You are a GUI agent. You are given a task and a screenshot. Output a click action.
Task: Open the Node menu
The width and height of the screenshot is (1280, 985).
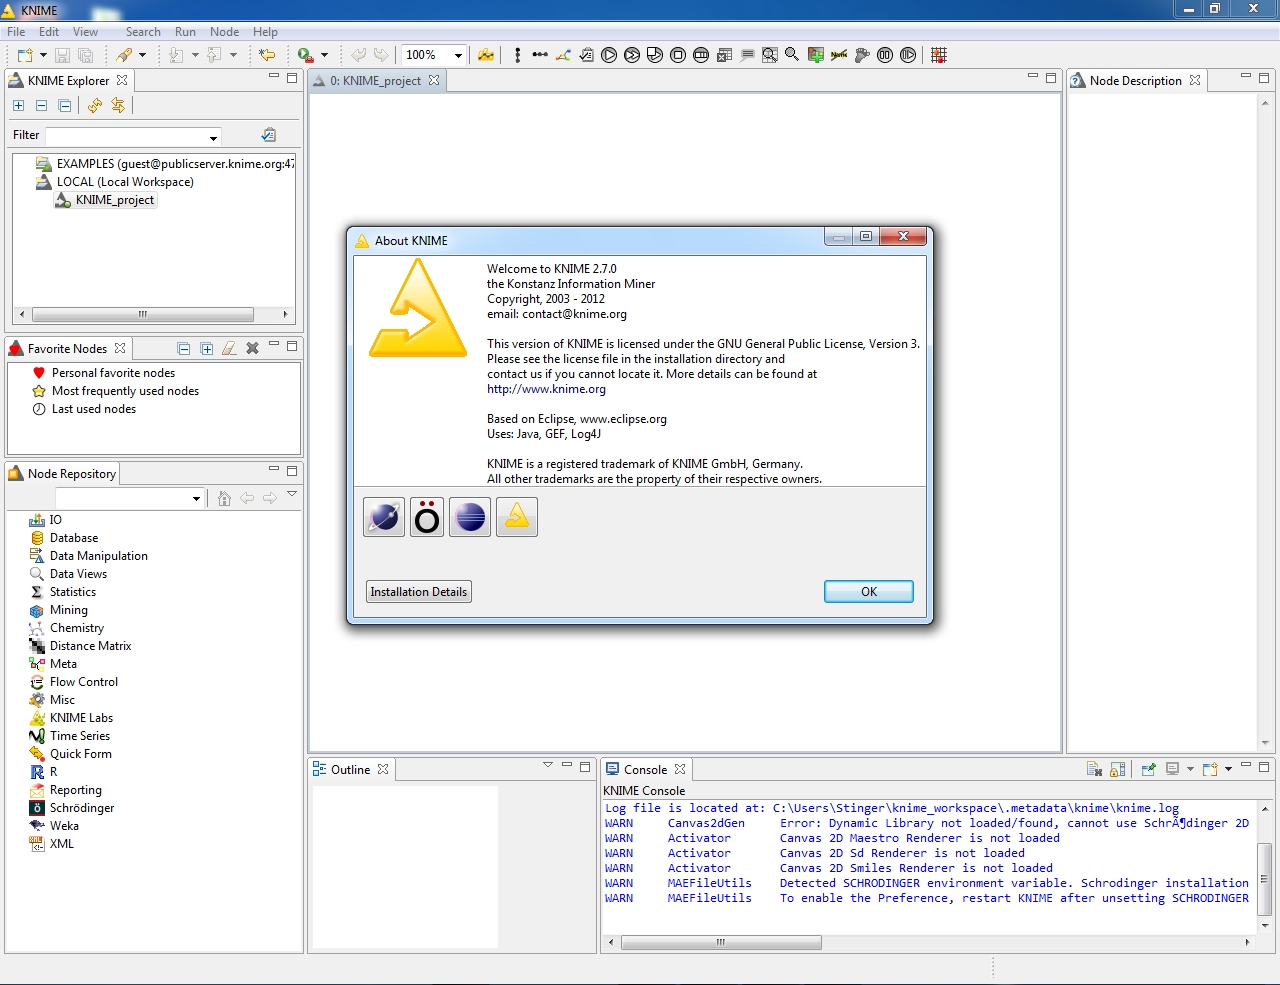tap(224, 32)
